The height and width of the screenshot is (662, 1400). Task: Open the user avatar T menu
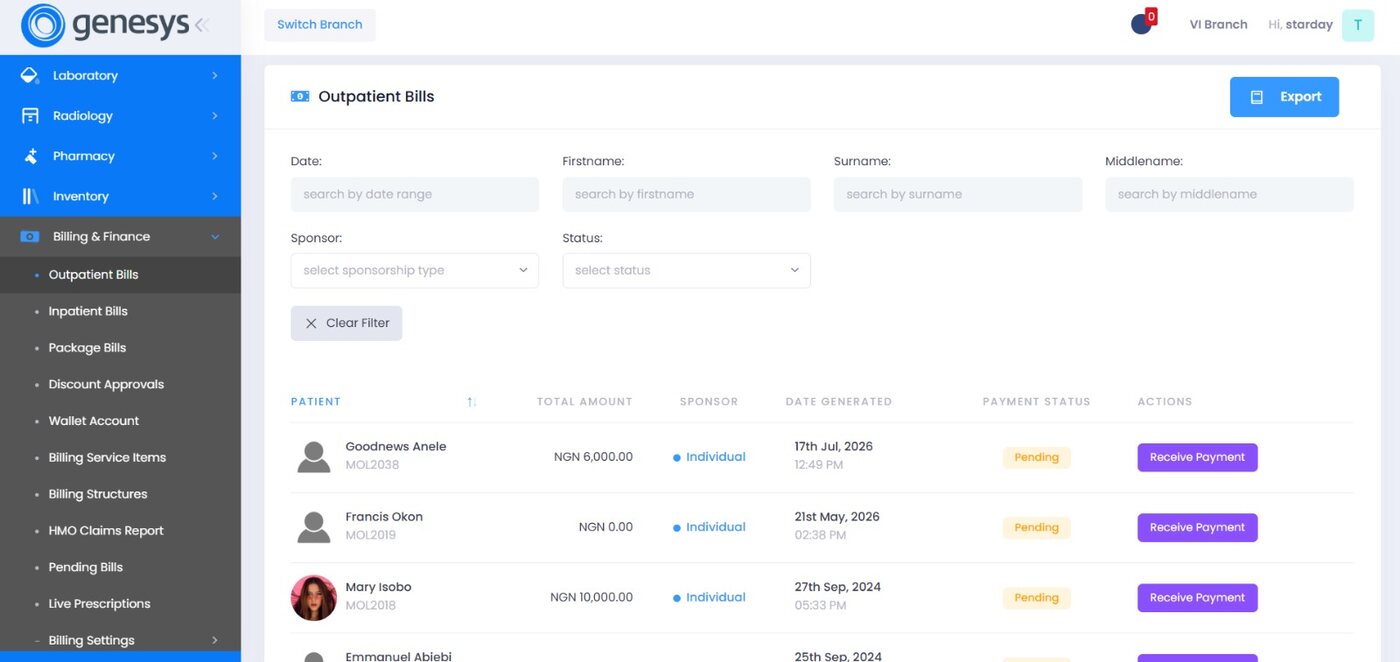coord(1358,25)
